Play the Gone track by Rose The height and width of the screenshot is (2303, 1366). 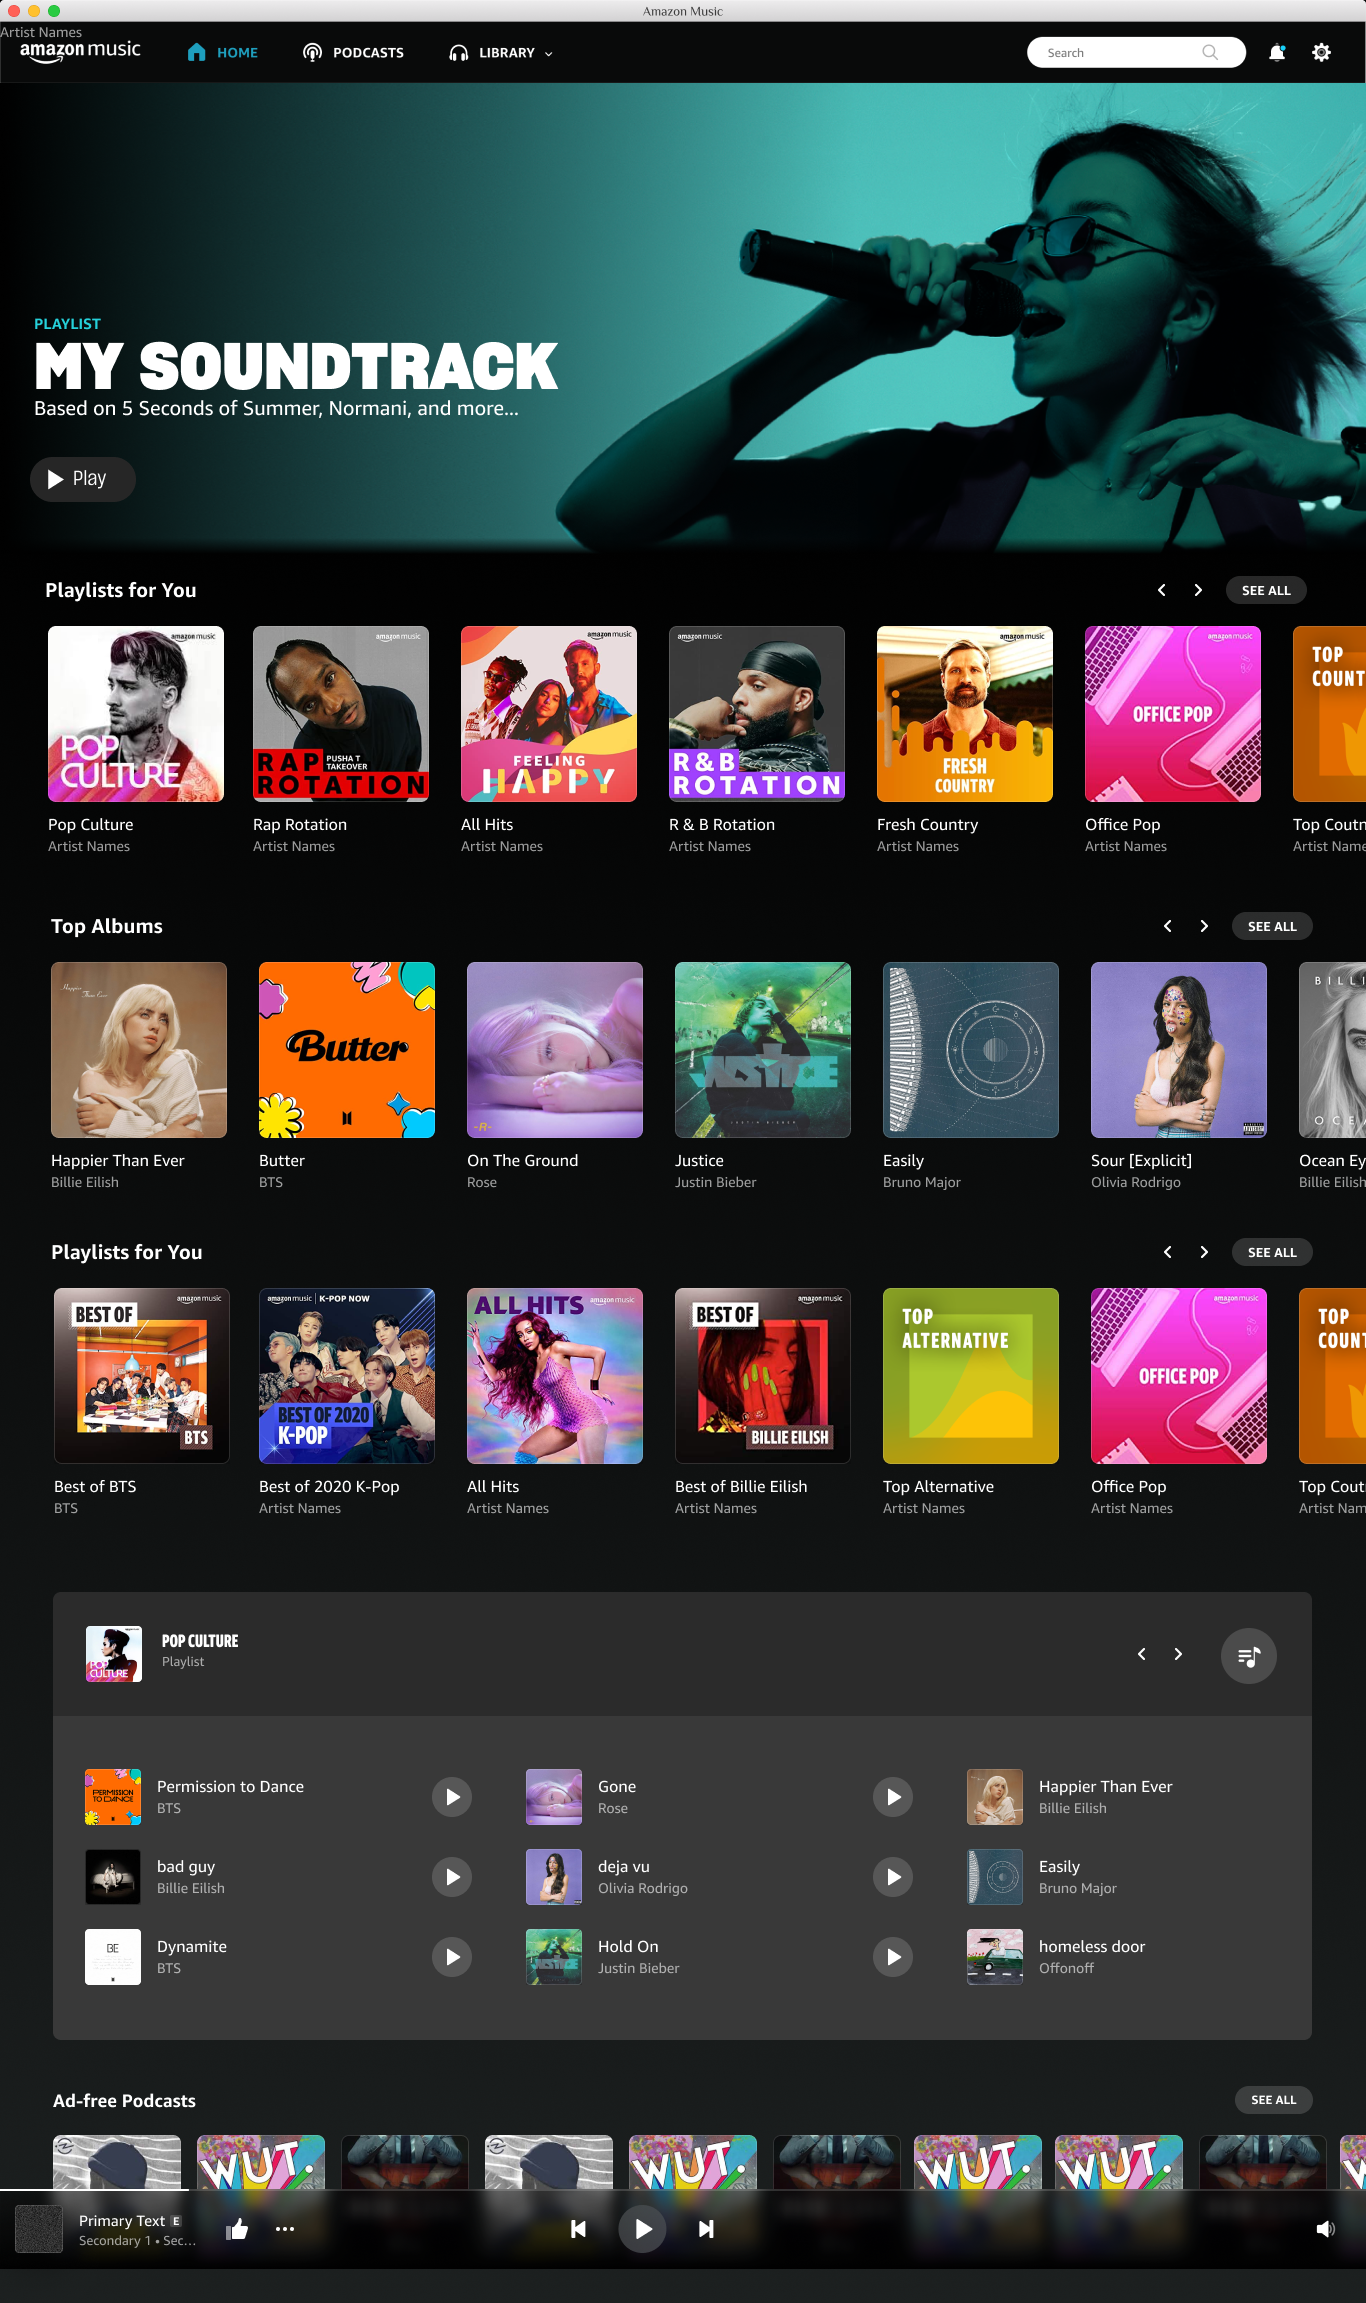click(x=893, y=1797)
